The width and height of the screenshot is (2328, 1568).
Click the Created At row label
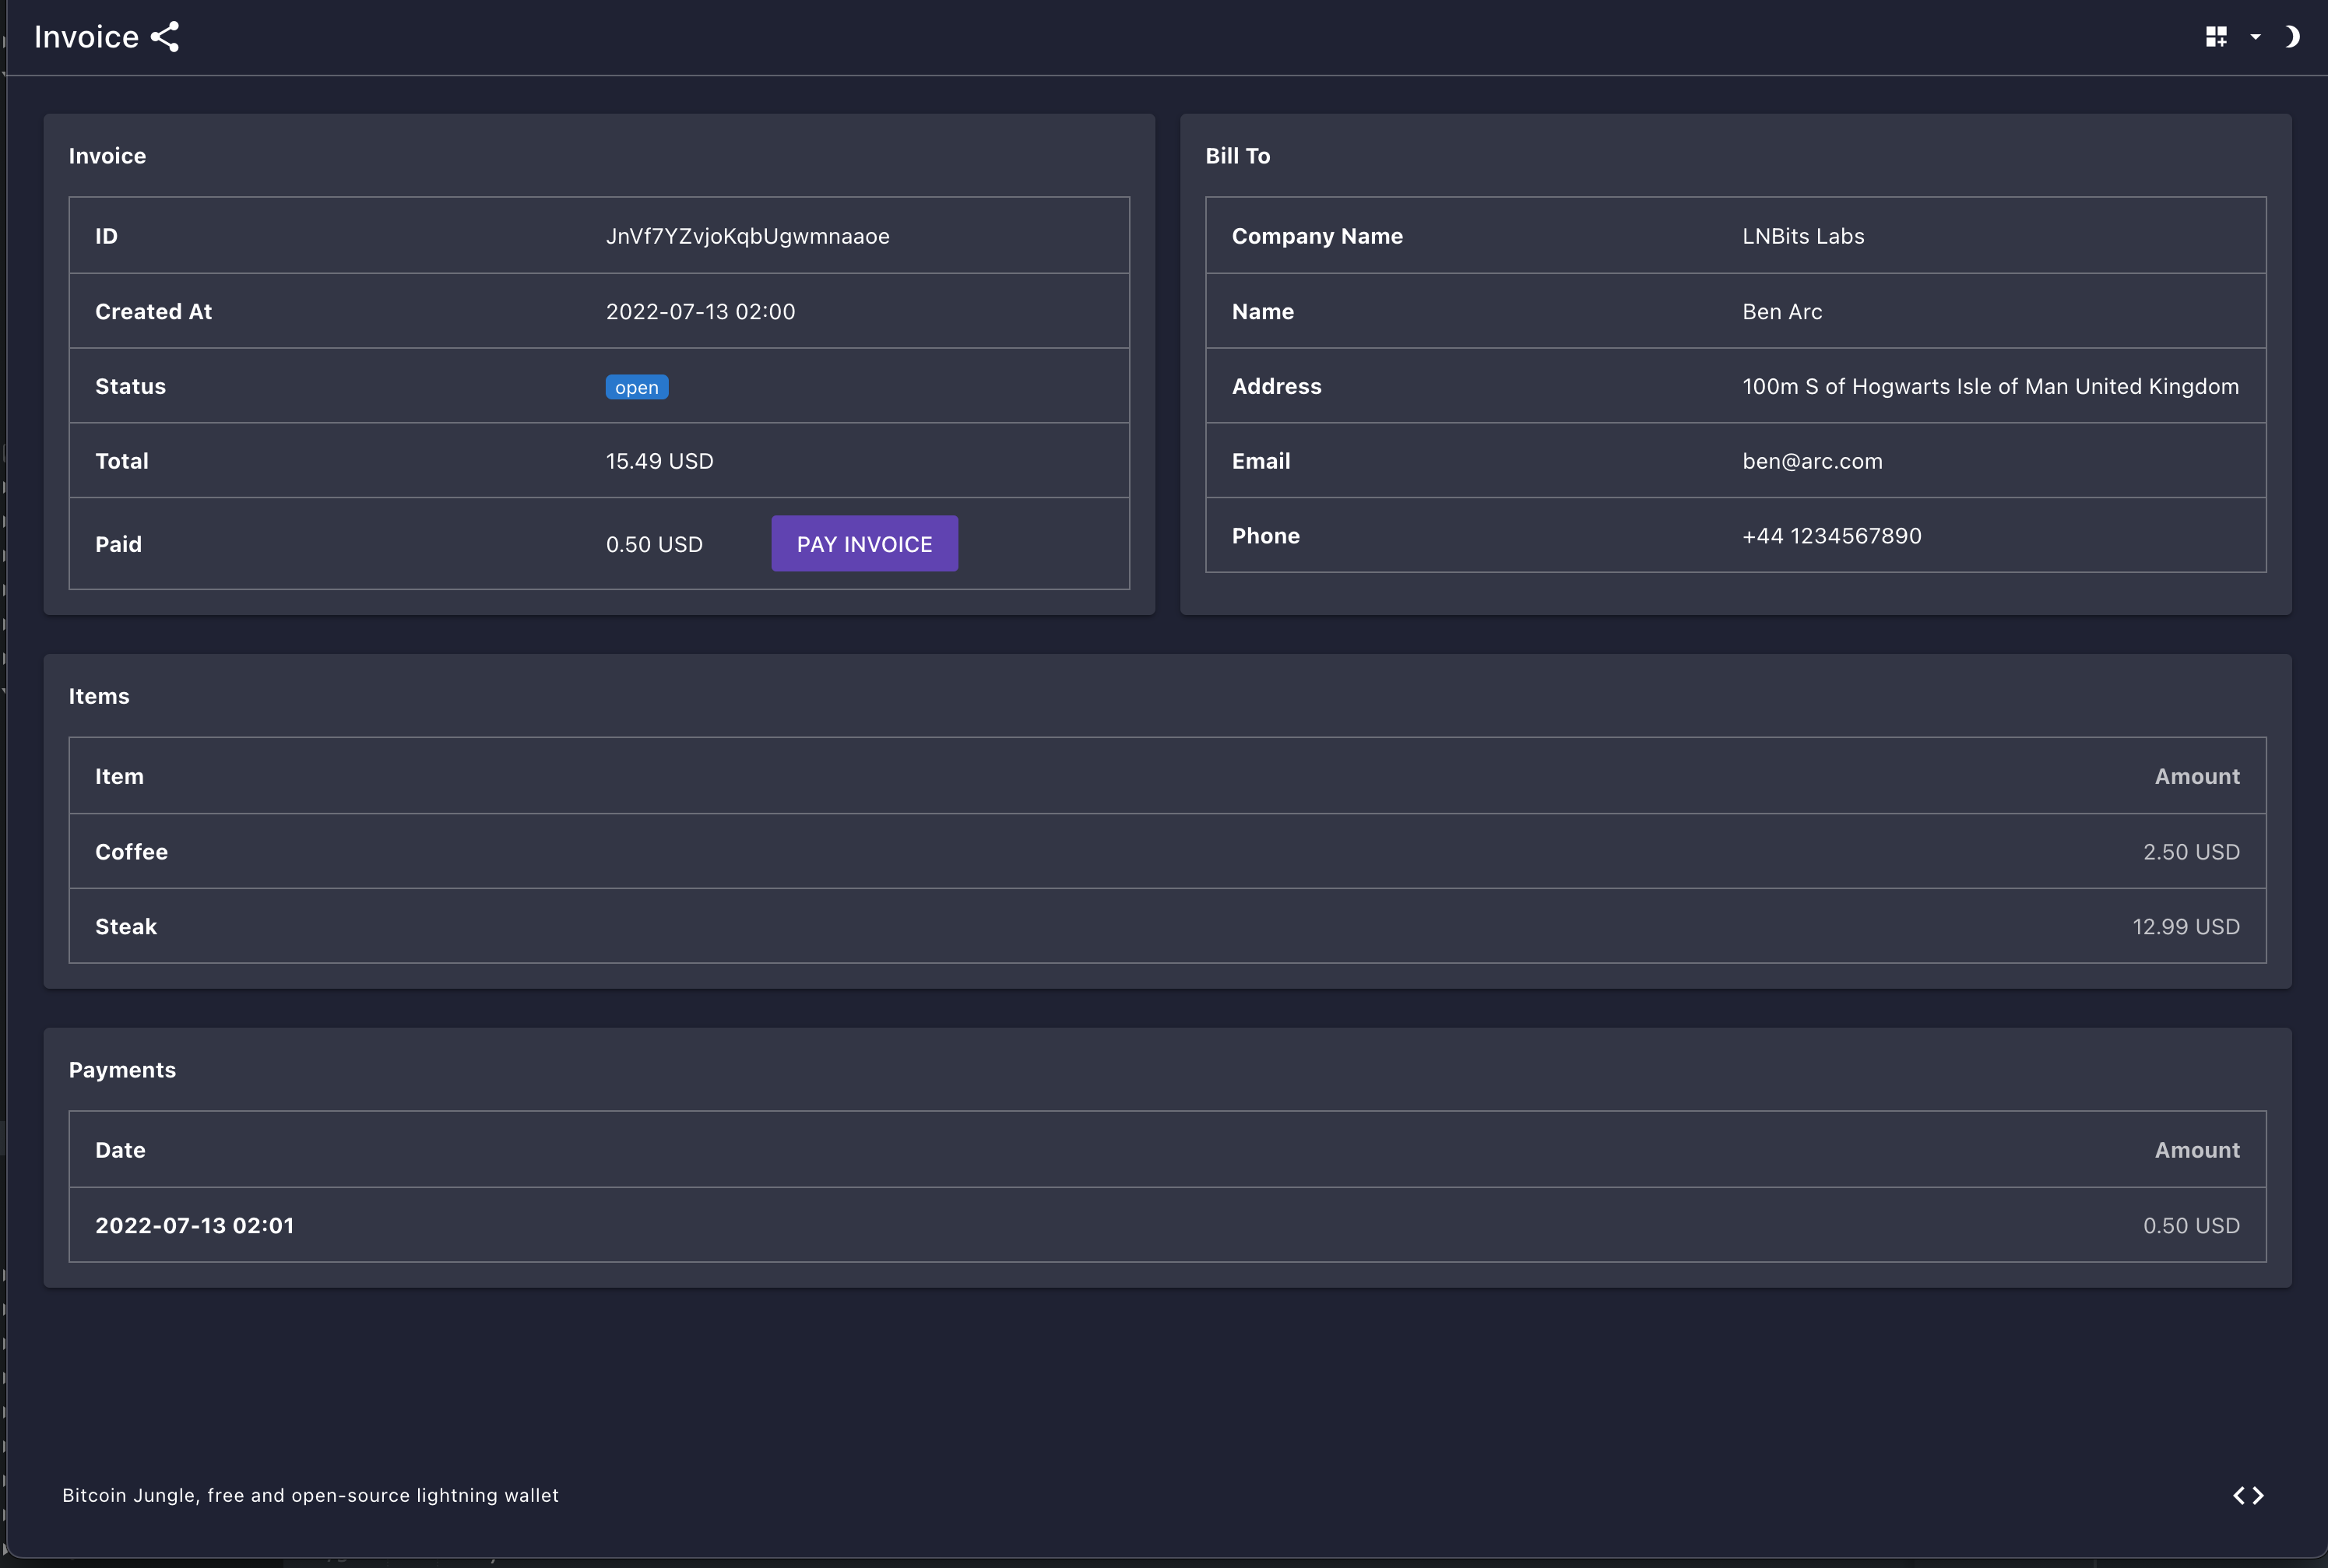click(x=153, y=311)
